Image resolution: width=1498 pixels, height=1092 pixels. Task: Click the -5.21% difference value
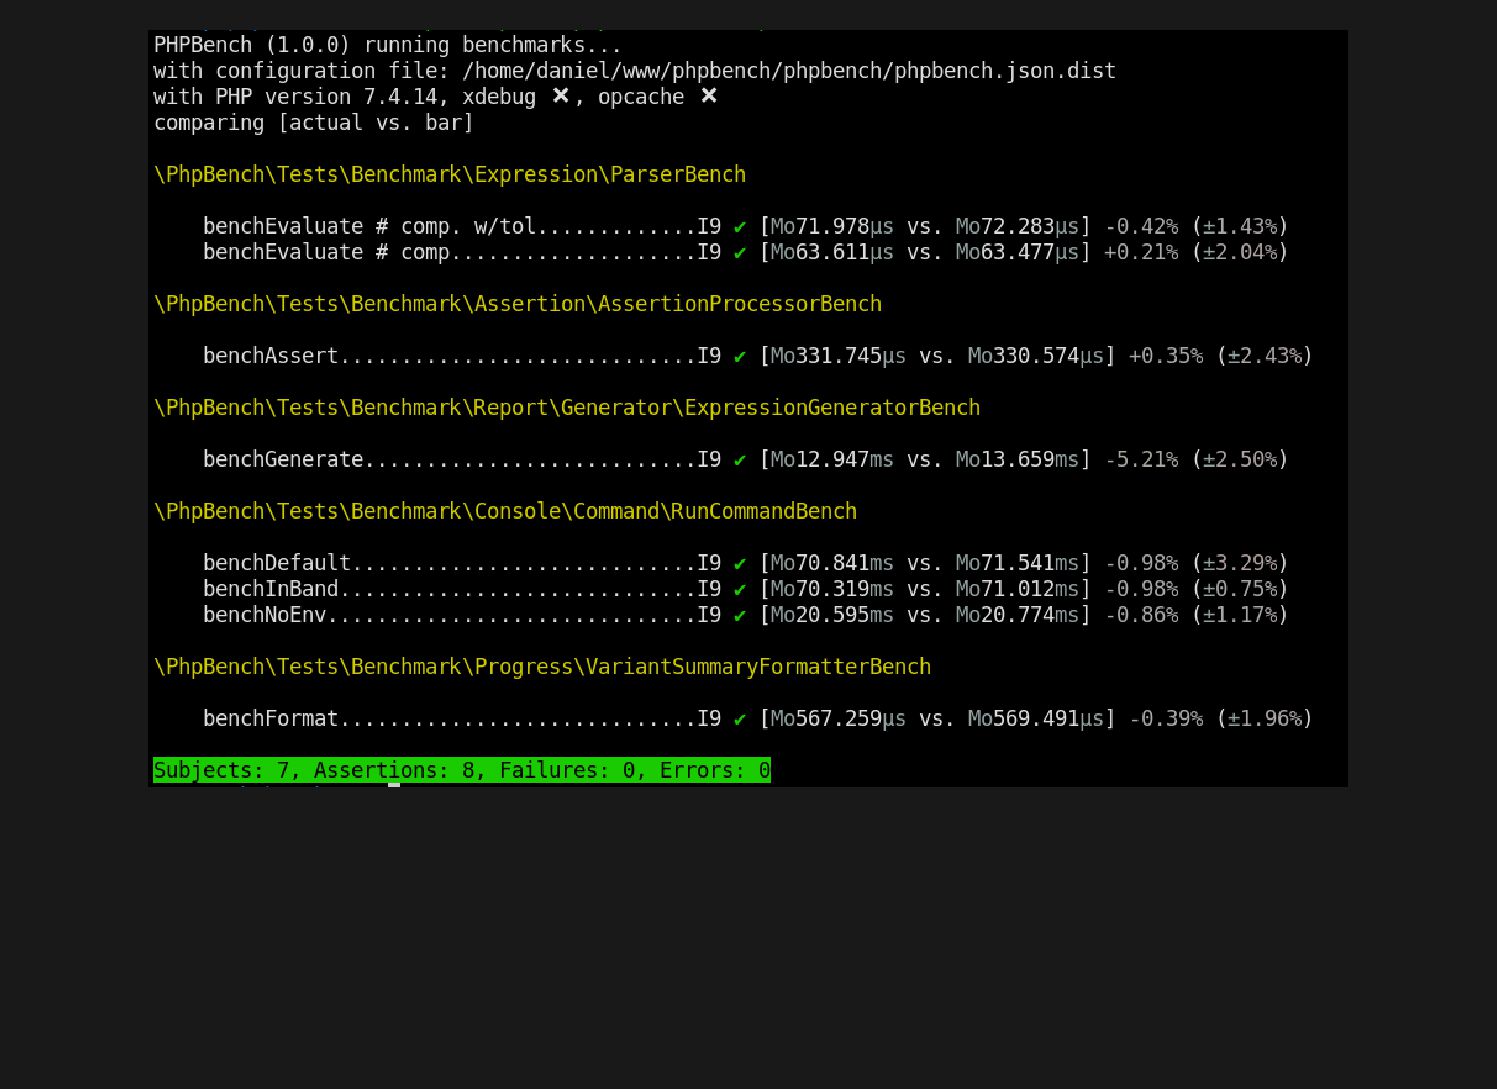(1141, 460)
